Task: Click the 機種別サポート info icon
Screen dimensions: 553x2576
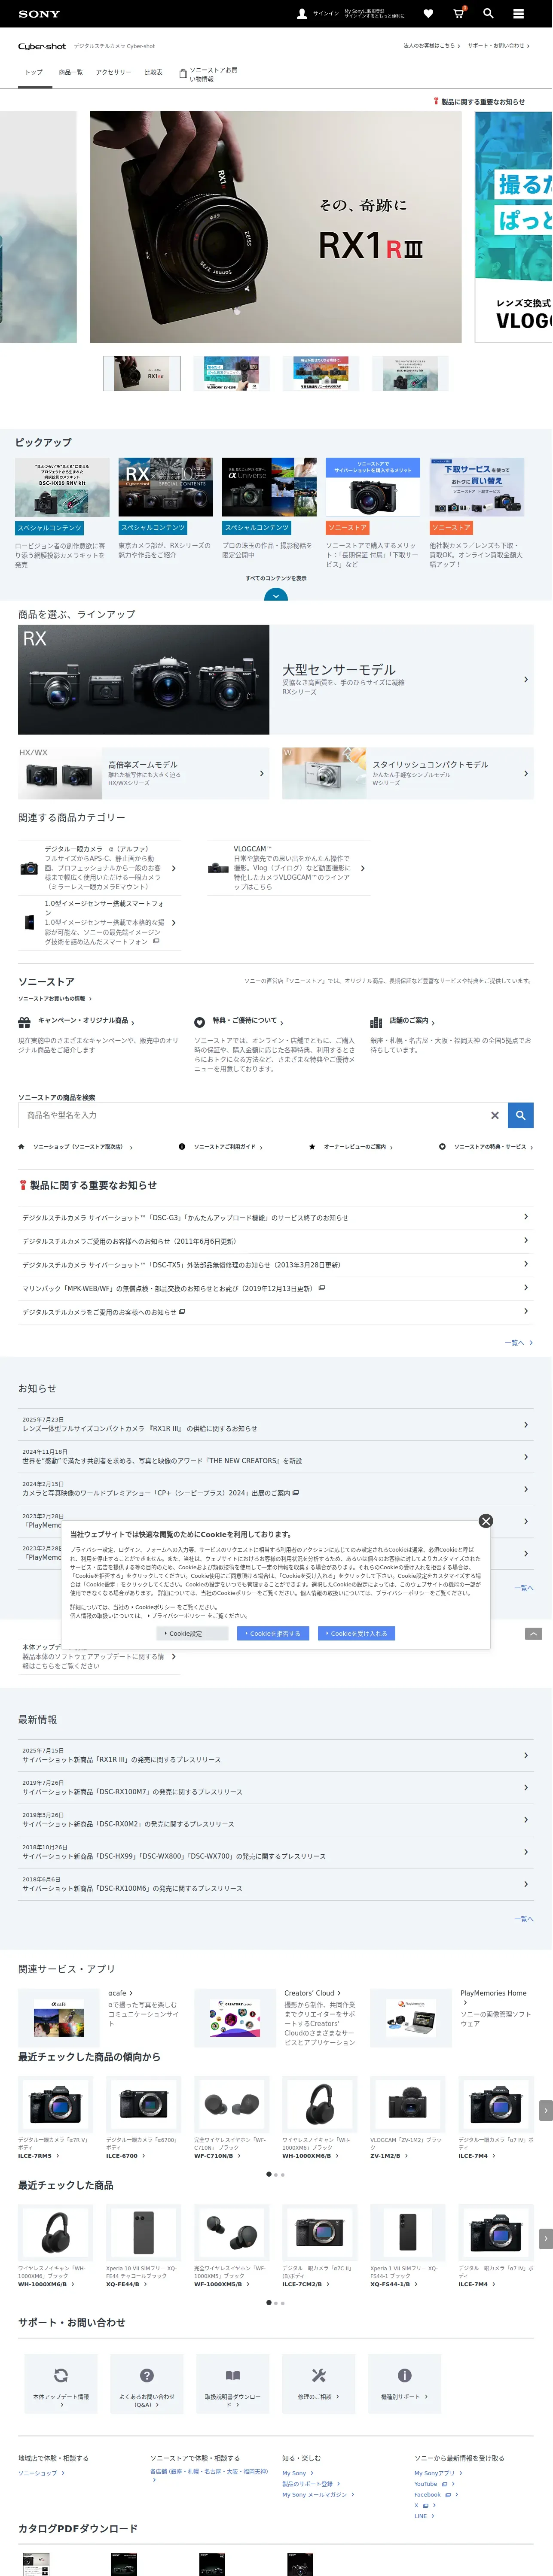Action: point(405,2375)
